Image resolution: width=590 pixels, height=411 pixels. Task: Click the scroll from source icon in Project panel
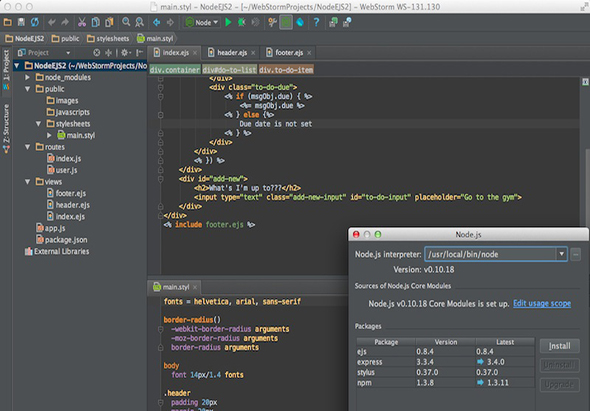pos(97,53)
